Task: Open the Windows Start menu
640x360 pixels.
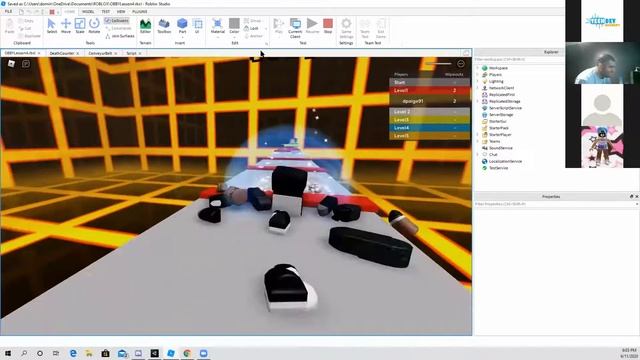Action: click(x=8, y=353)
